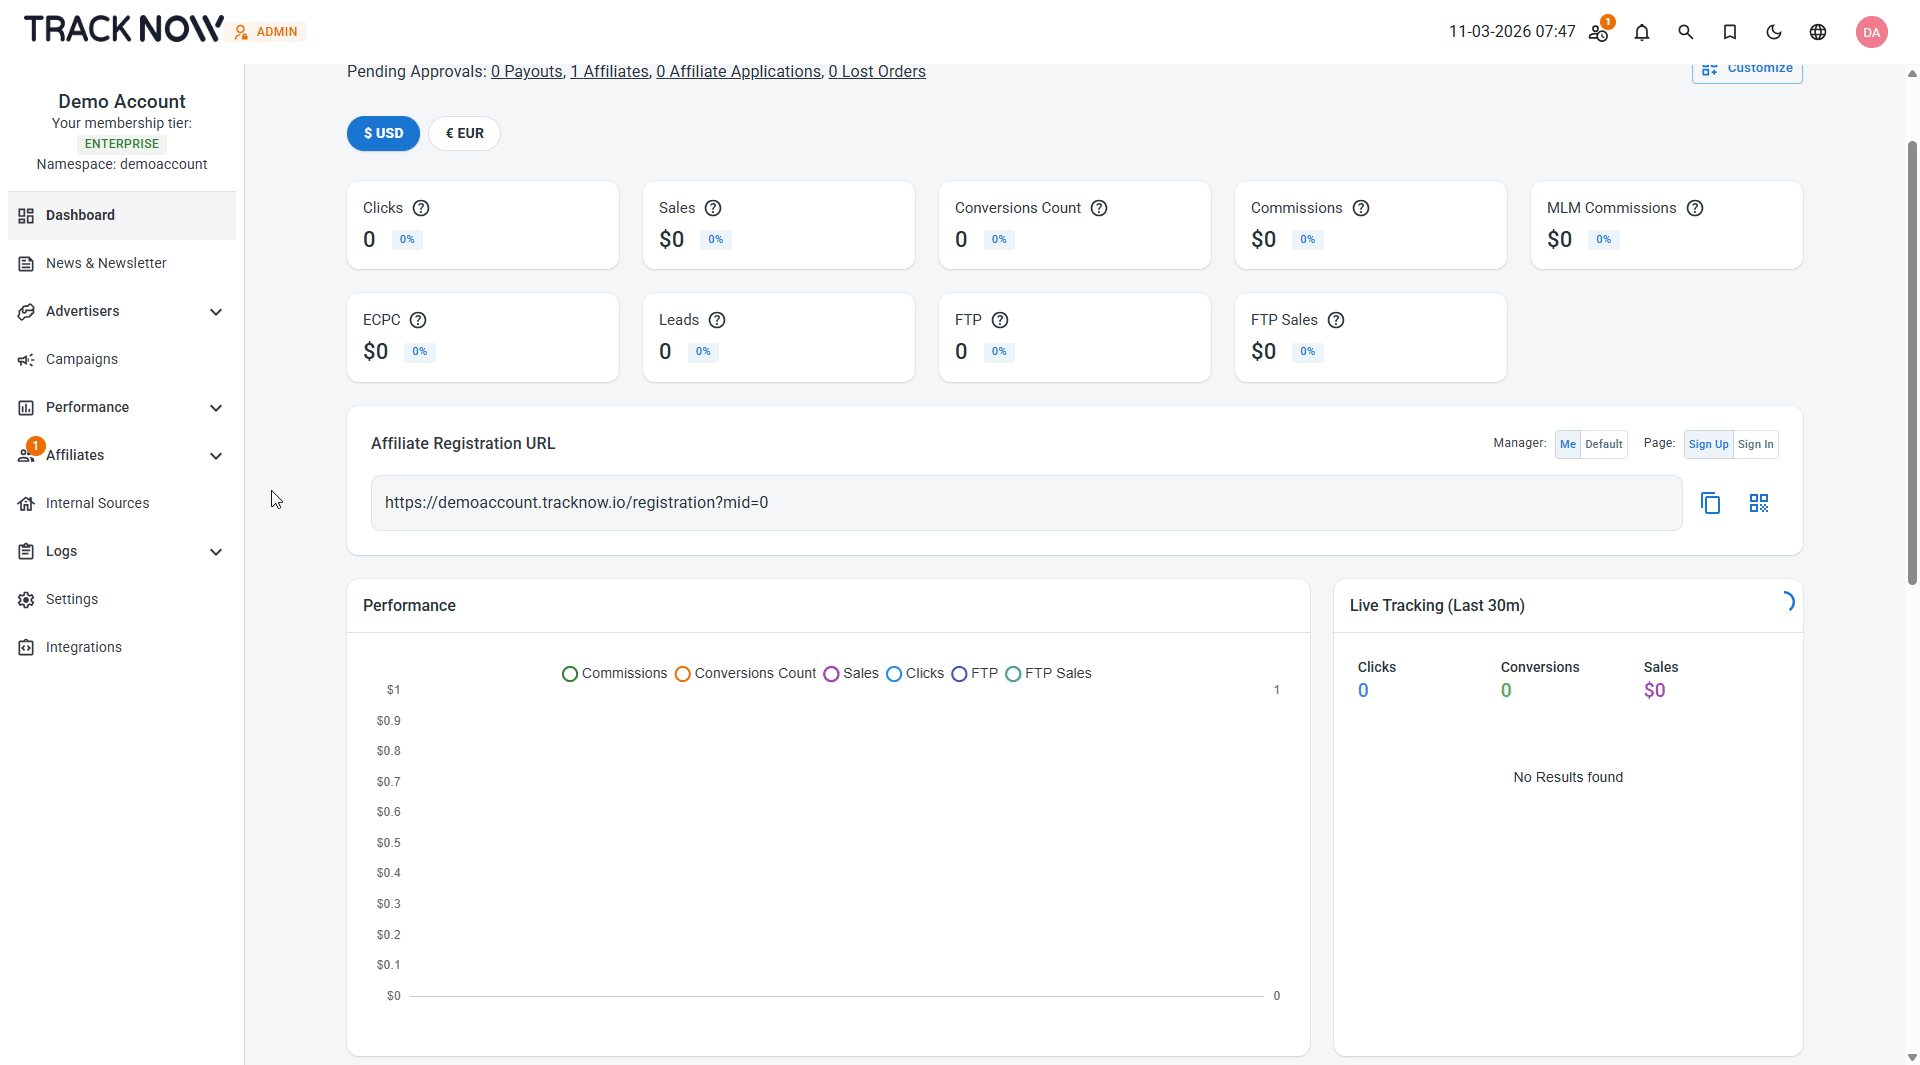Click the search magnifier icon

click(x=1685, y=32)
